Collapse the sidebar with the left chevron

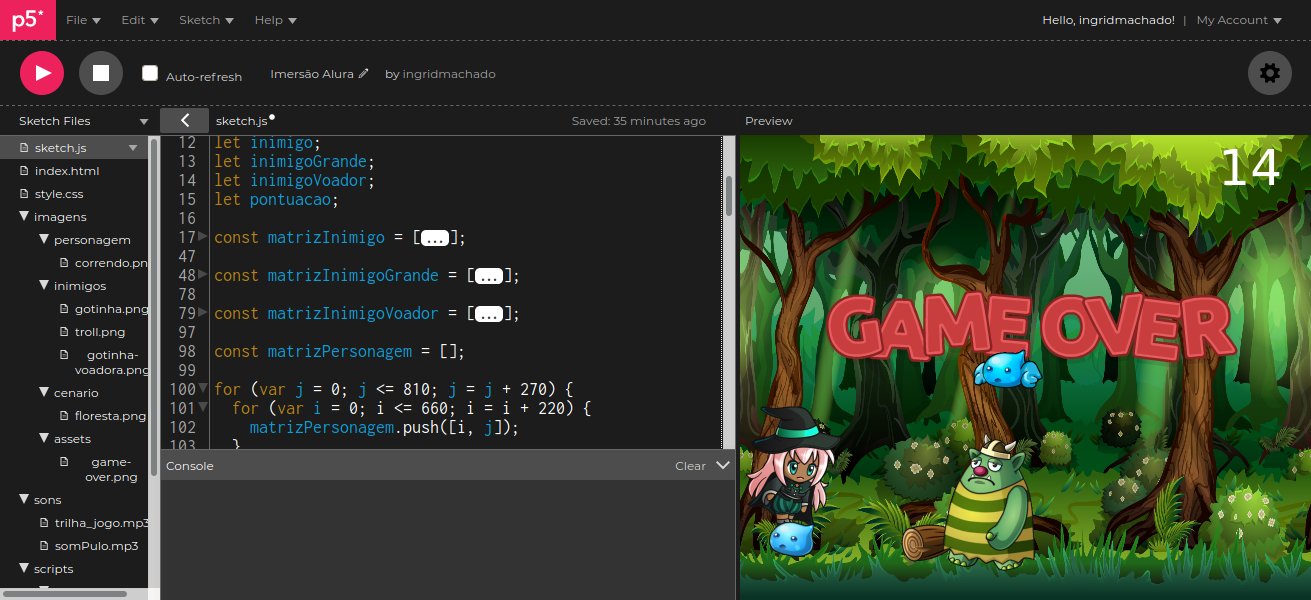tap(184, 120)
